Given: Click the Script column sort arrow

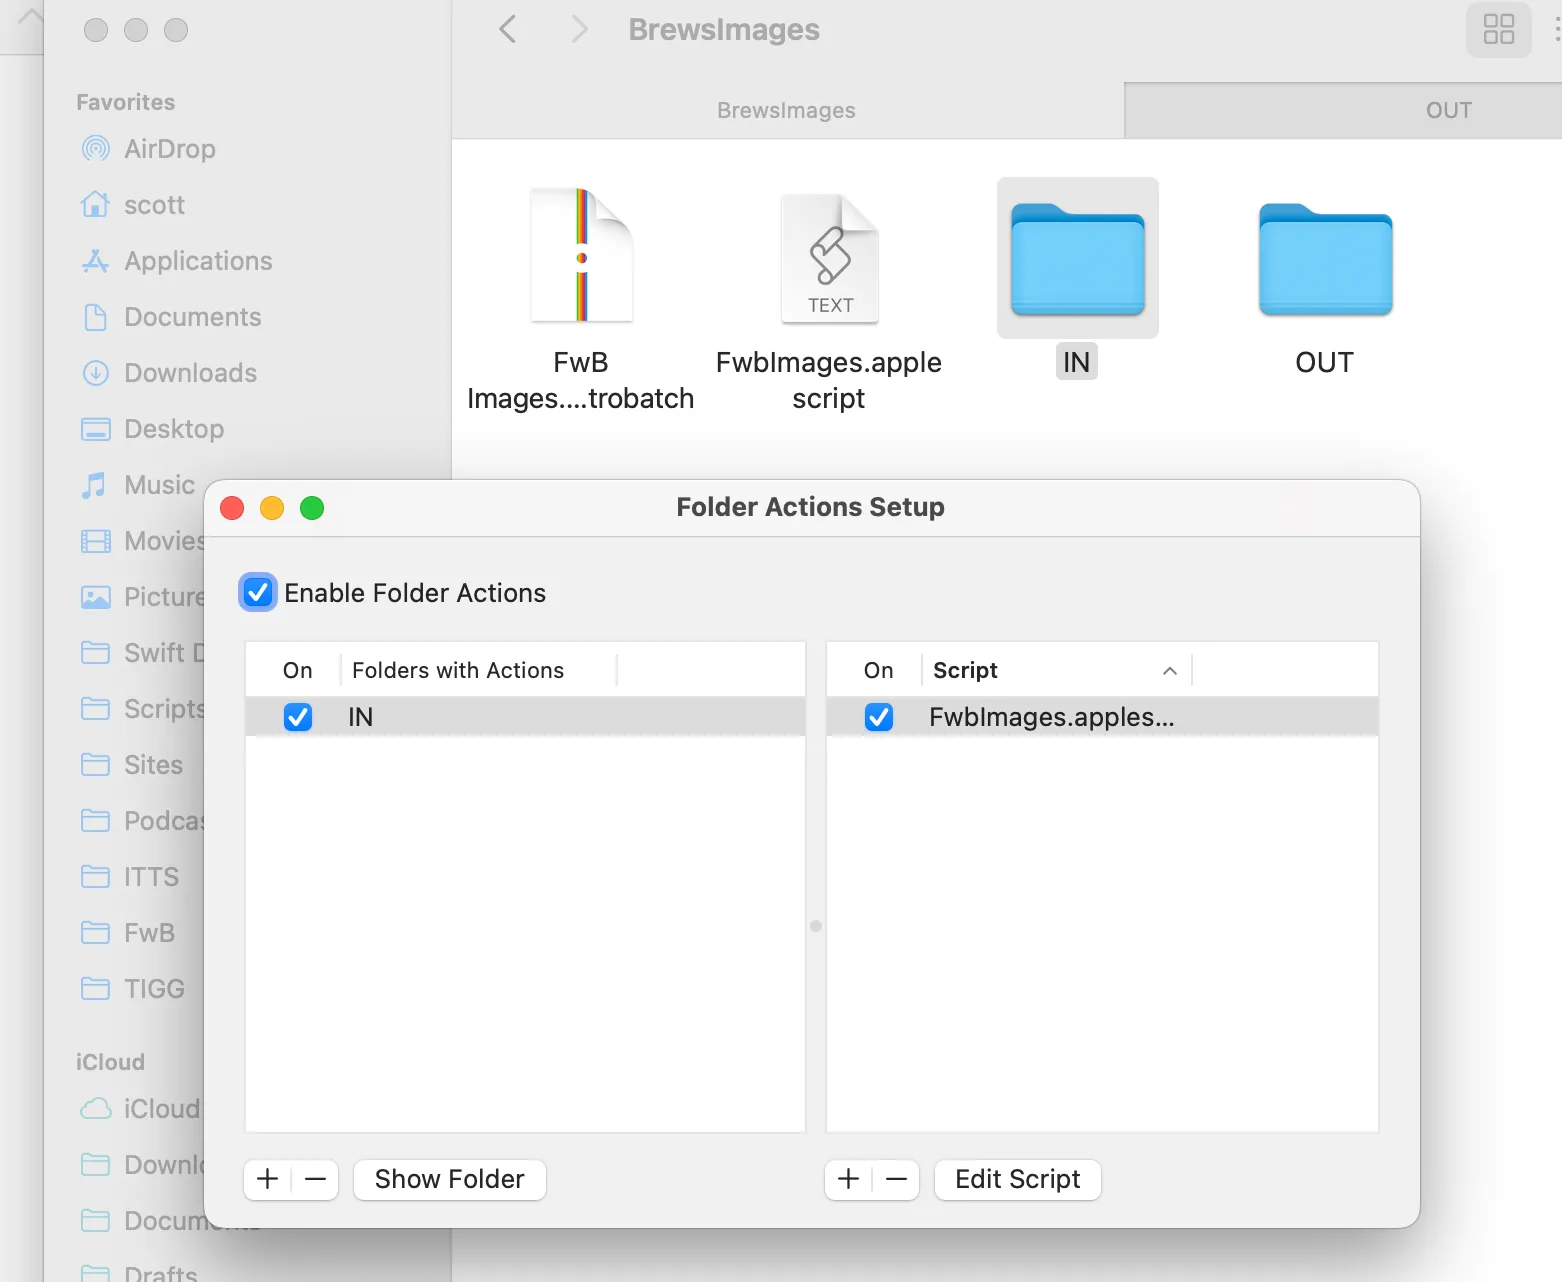Looking at the screenshot, I should pos(1169,670).
